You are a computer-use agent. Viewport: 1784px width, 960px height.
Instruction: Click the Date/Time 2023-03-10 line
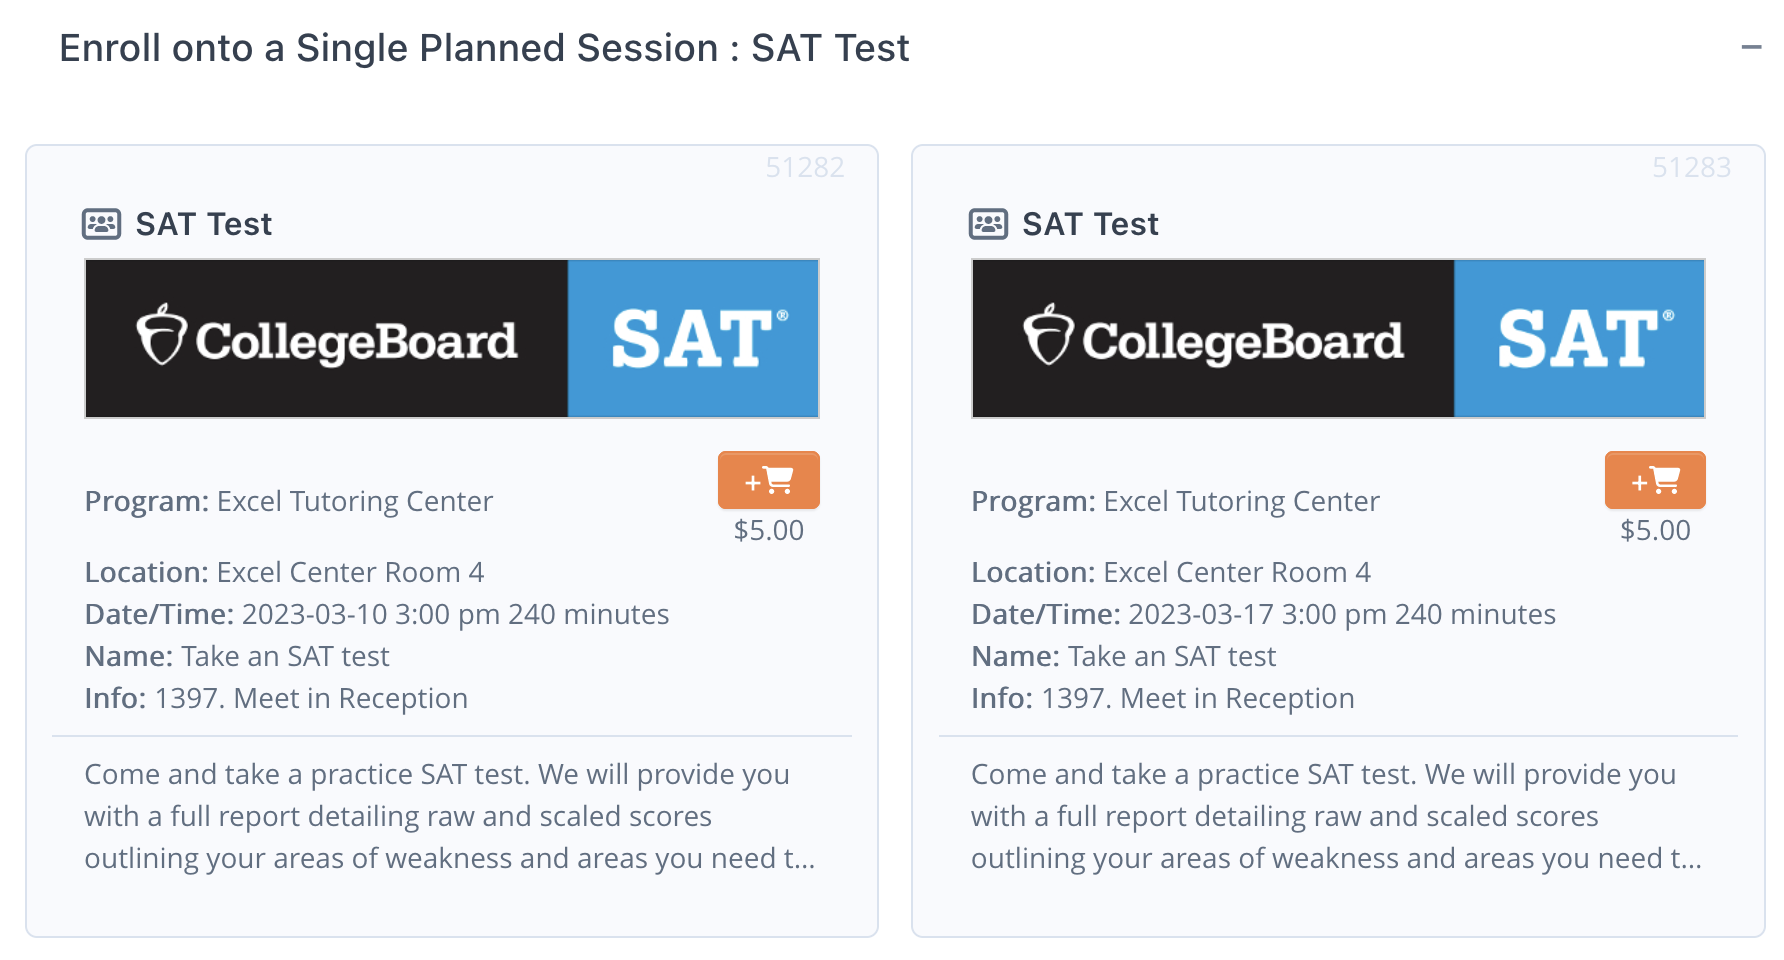click(x=377, y=614)
